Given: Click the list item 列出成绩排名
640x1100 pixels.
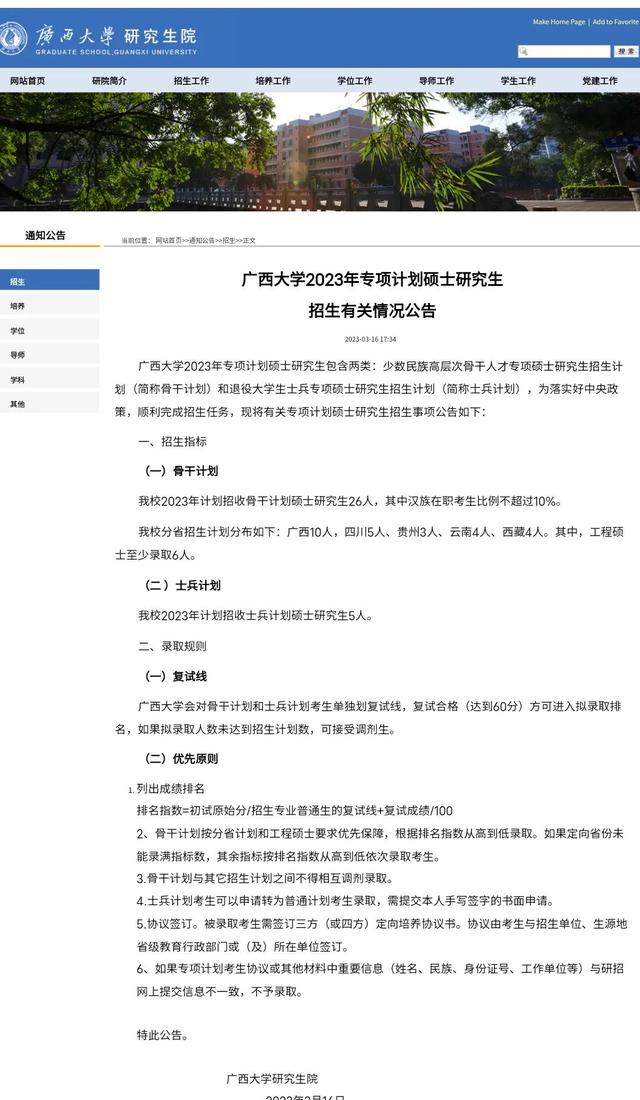Looking at the screenshot, I should (x=171, y=789).
